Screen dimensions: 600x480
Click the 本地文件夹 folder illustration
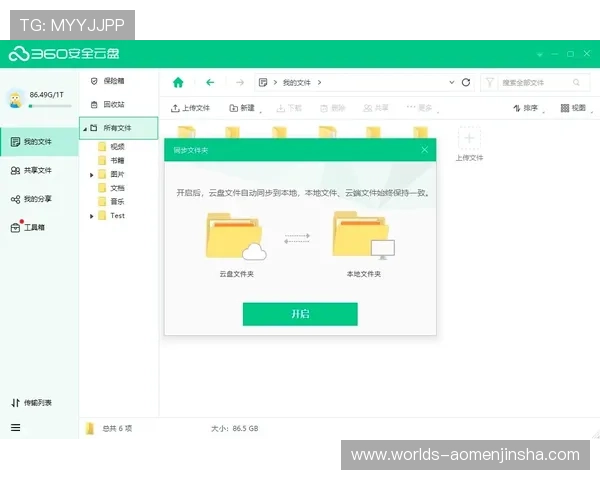pos(364,235)
